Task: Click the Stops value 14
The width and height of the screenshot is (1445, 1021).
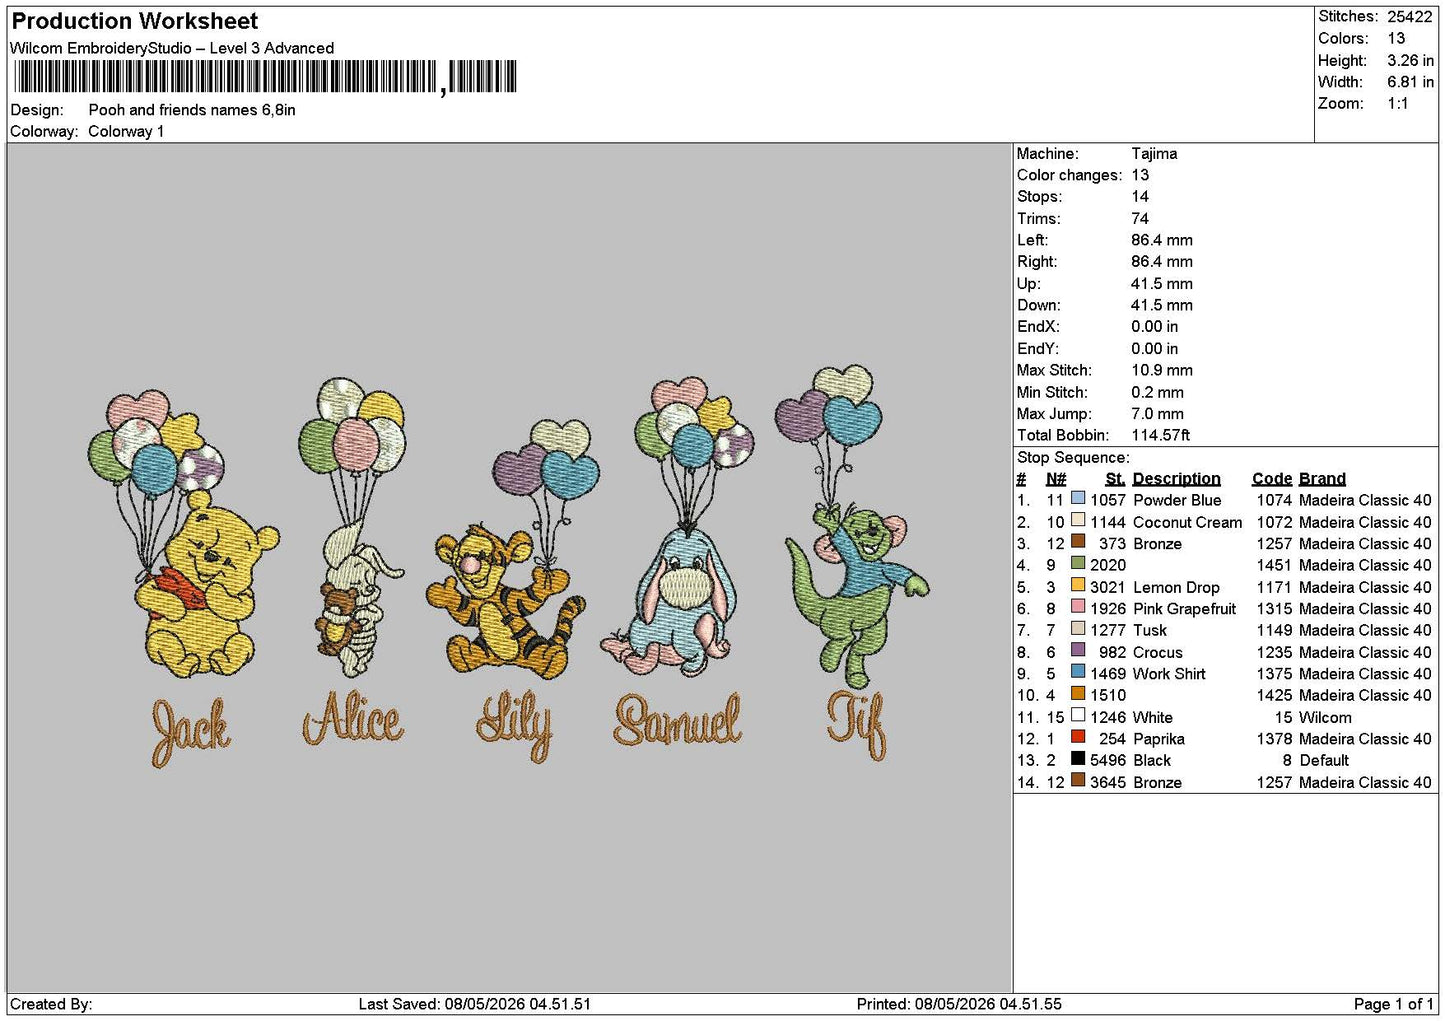Action: click(1140, 196)
